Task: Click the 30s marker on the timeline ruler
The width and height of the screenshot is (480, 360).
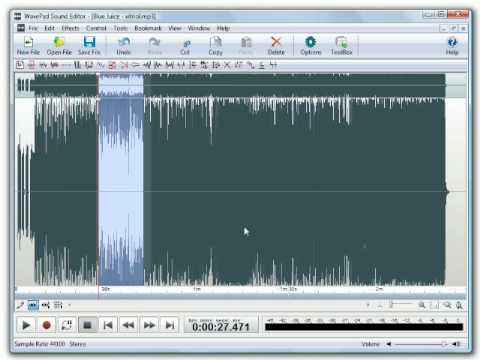Action: click(105, 289)
